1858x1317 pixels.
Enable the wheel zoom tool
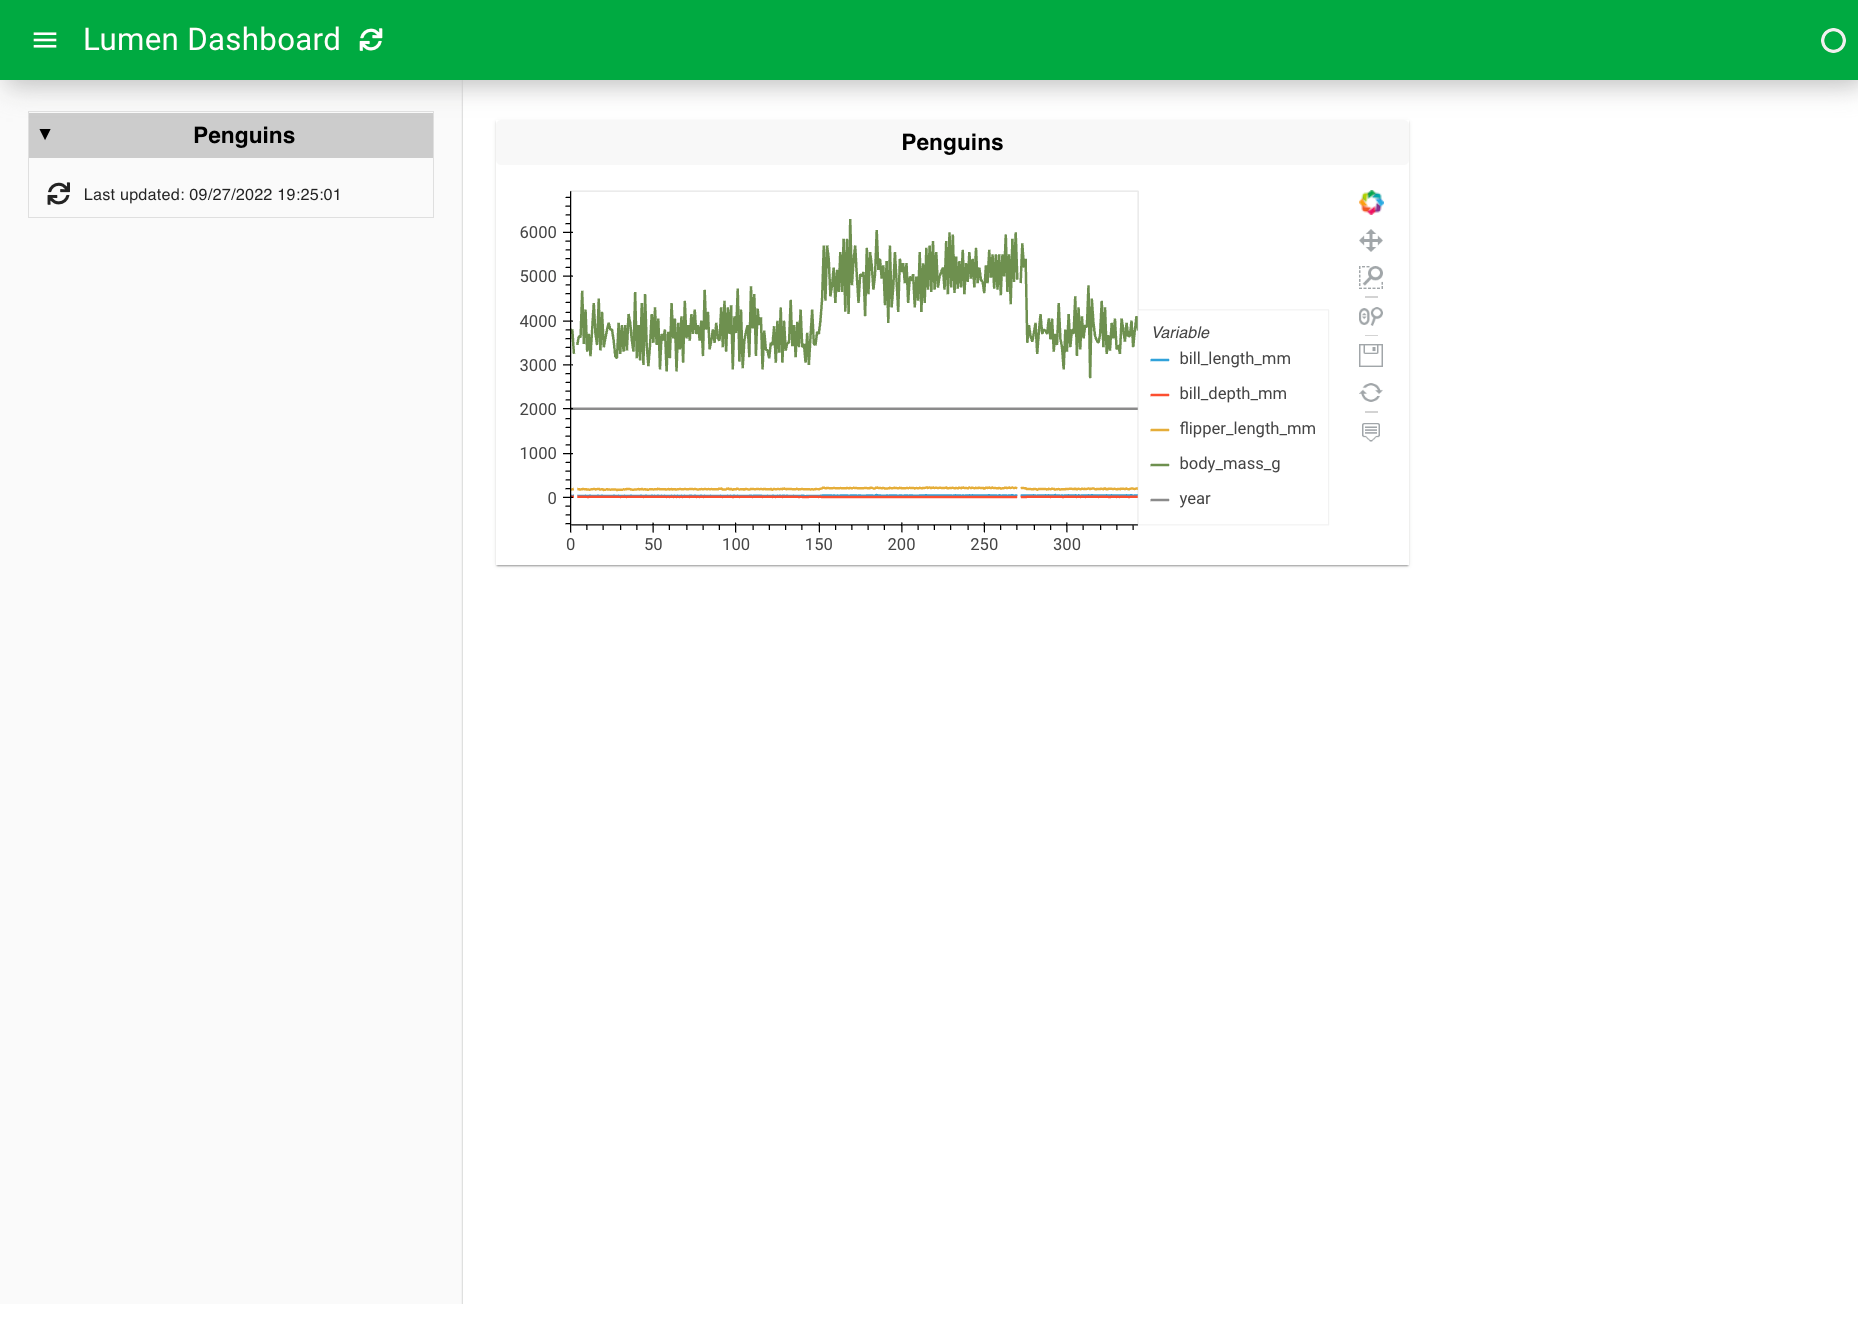click(1371, 316)
